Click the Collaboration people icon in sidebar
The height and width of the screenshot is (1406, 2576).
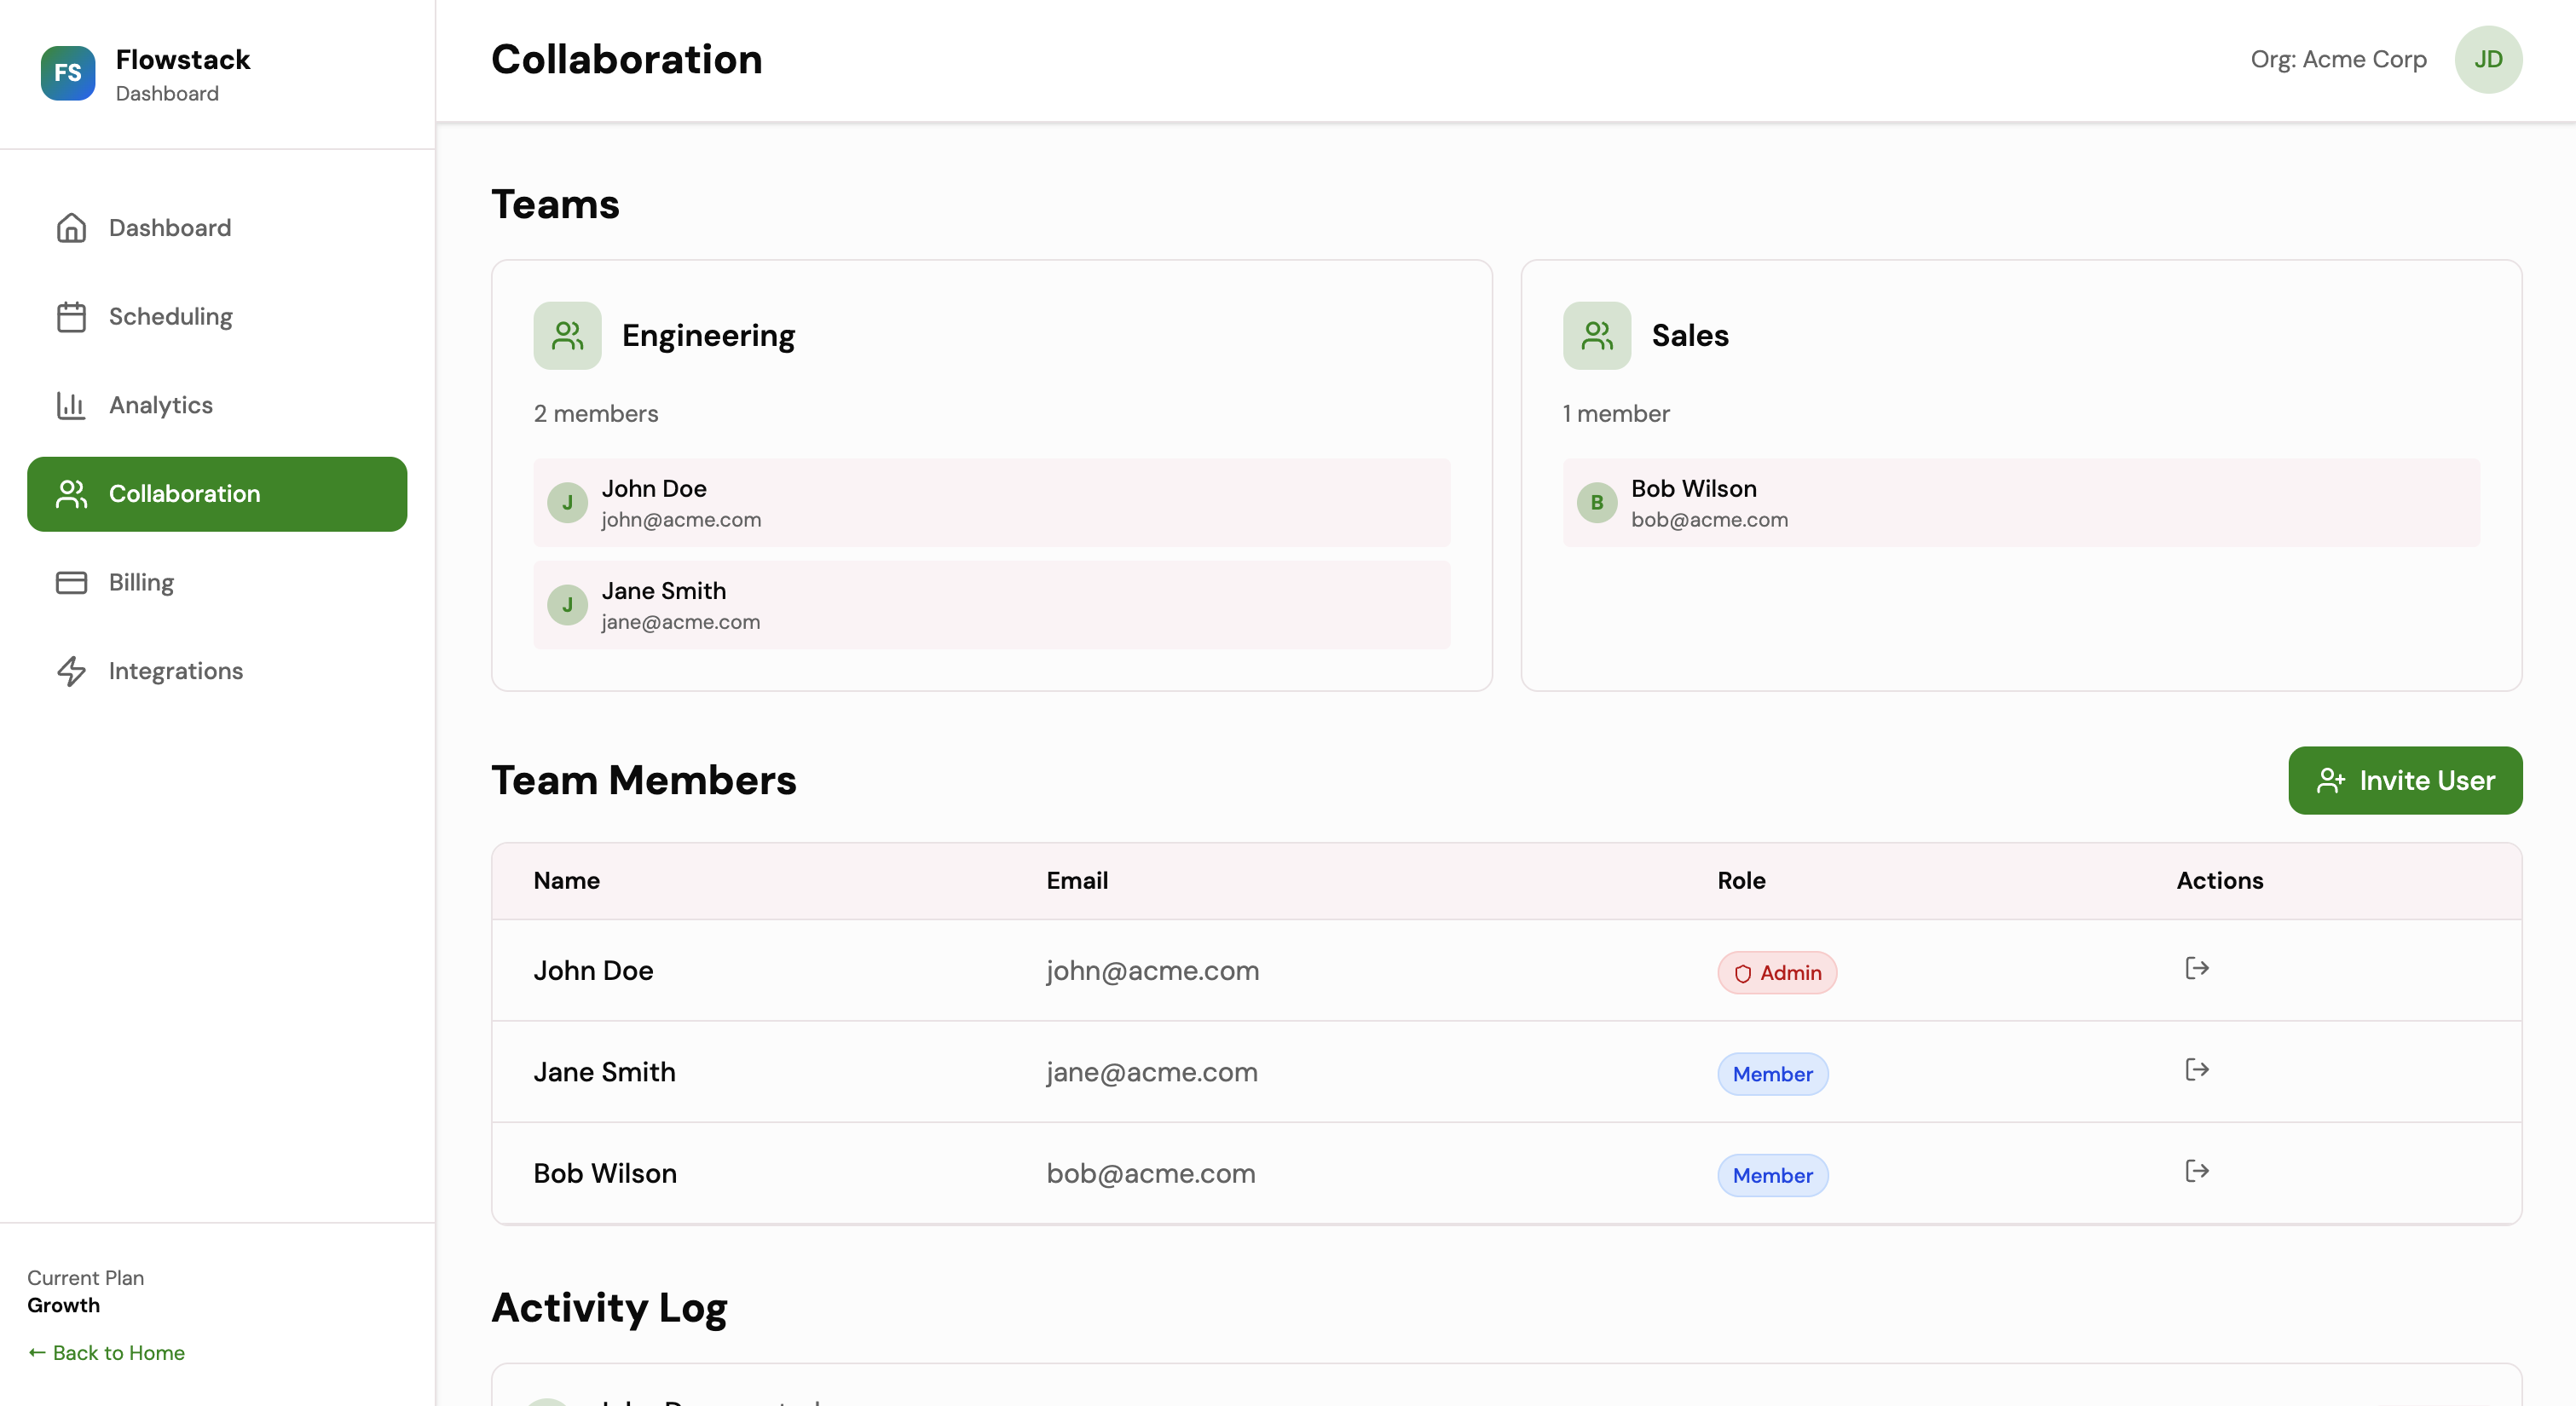tap(71, 494)
